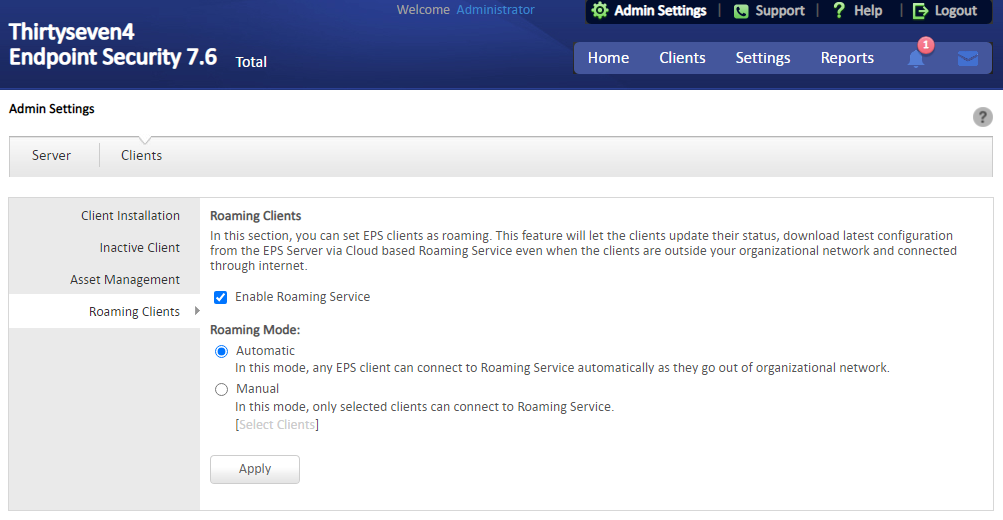Image resolution: width=1003 pixels, height=520 pixels.
Task: Switch to the Clients tab under Admin Settings
Action: point(141,155)
